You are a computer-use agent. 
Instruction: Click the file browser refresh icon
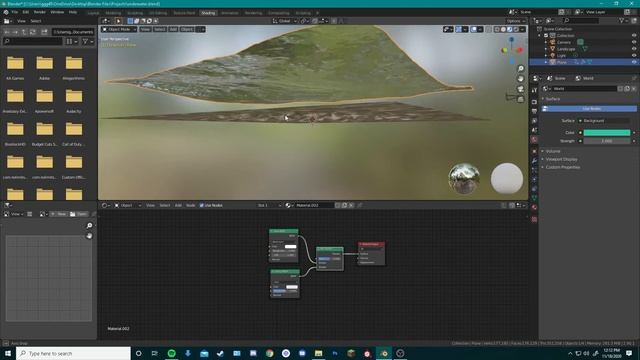point(33,32)
